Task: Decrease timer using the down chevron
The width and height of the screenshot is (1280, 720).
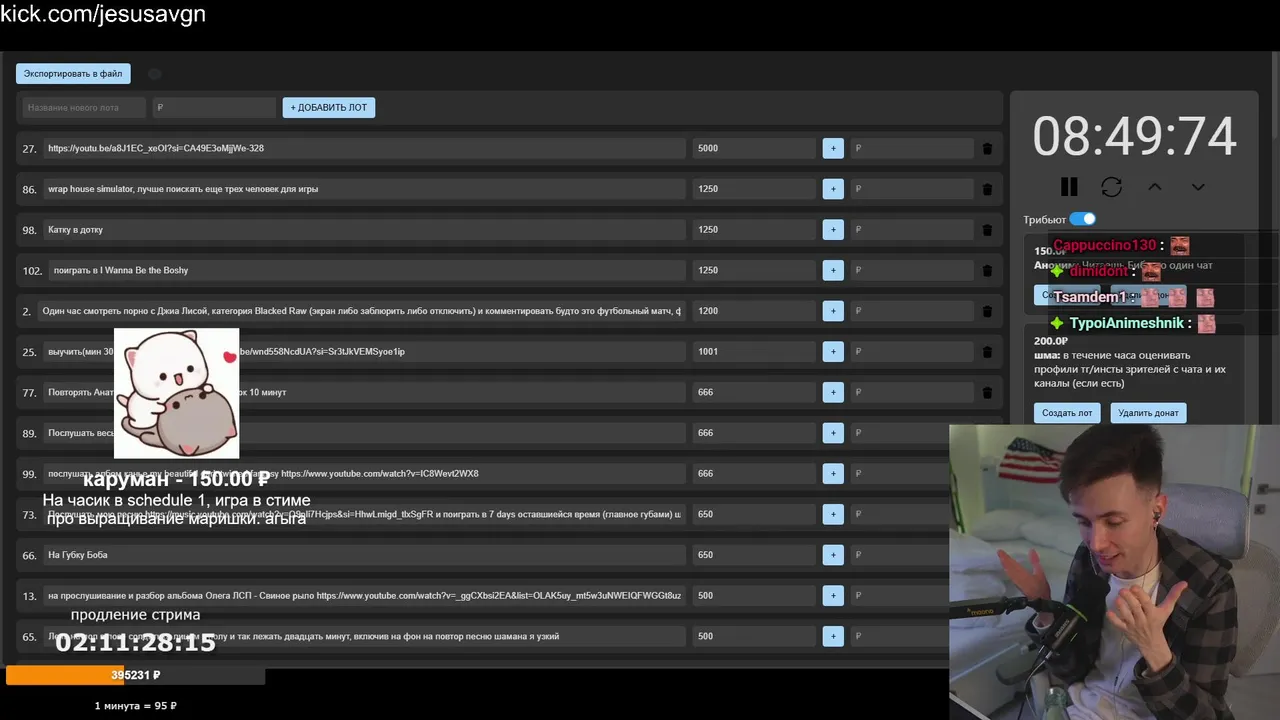Action: (x=1198, y=187)
